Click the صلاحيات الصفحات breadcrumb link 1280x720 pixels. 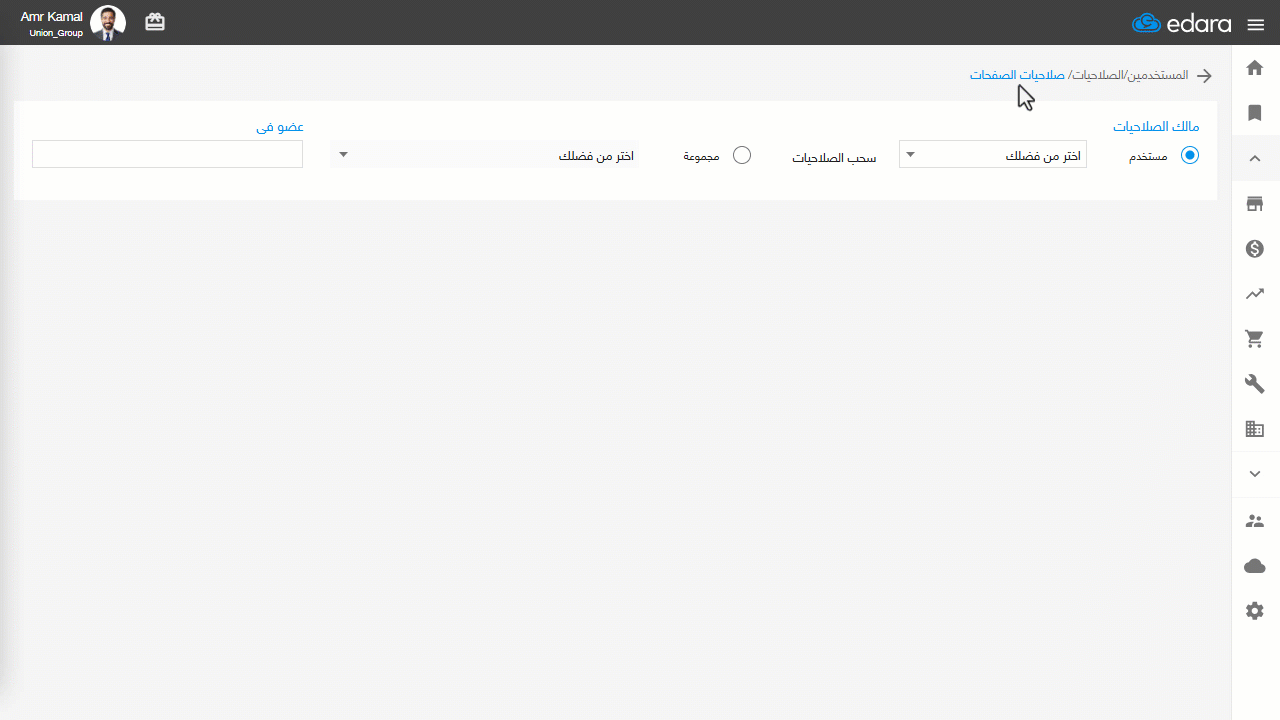(x=1017, y=75)
